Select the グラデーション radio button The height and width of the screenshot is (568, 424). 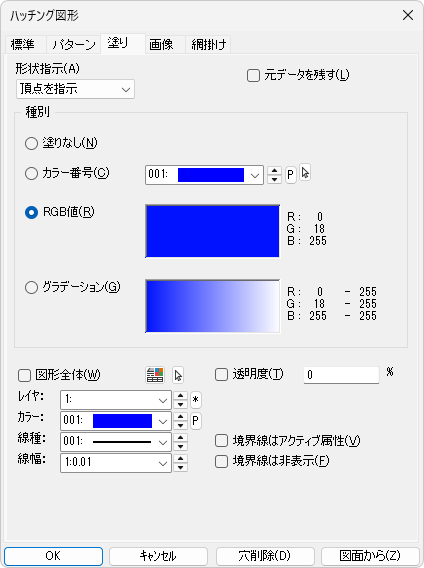pyautogui.click(x=32, y=288)
